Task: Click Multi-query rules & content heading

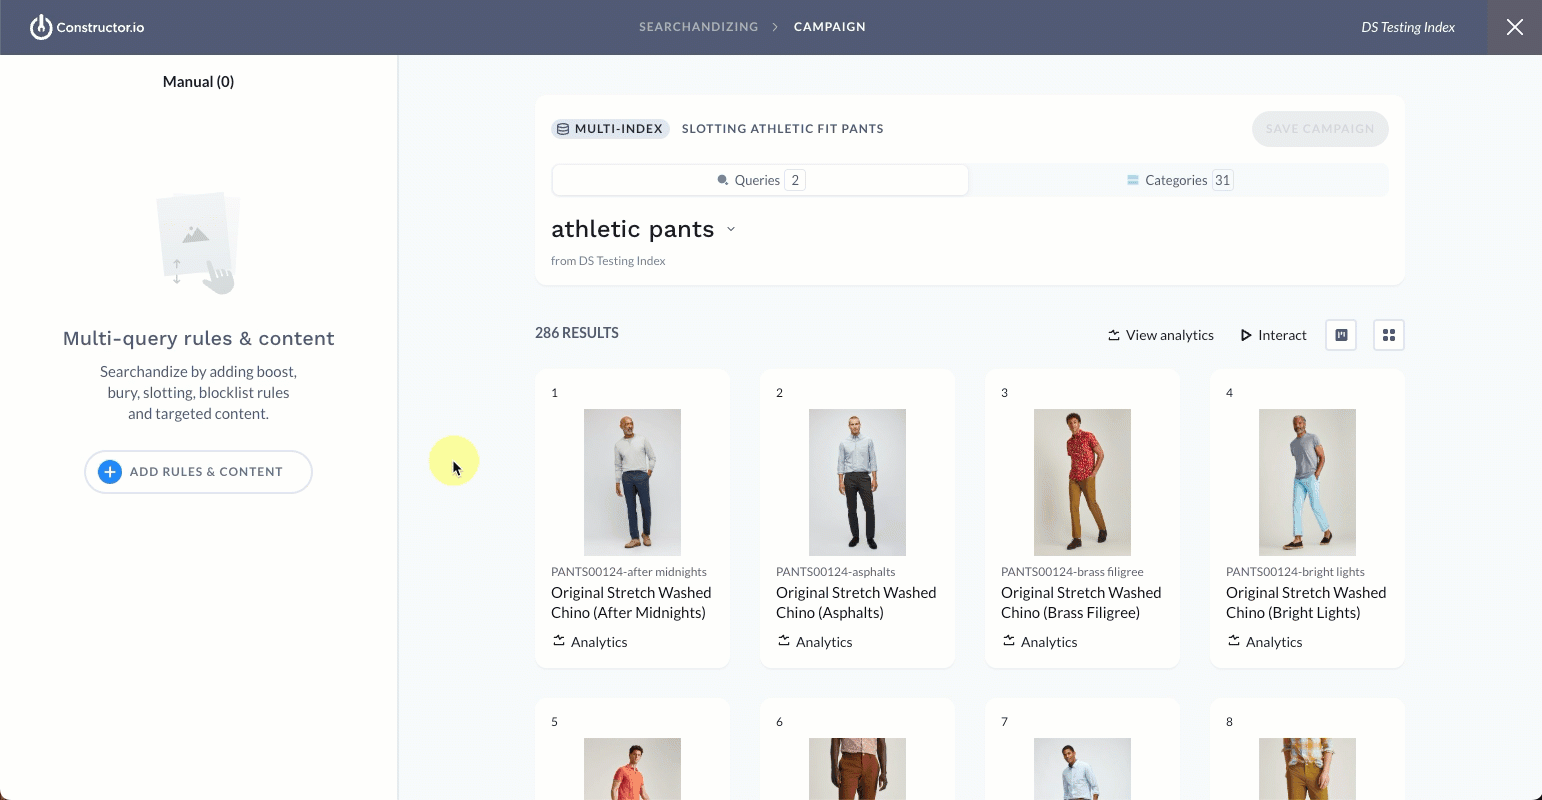Action: [199, 338]
